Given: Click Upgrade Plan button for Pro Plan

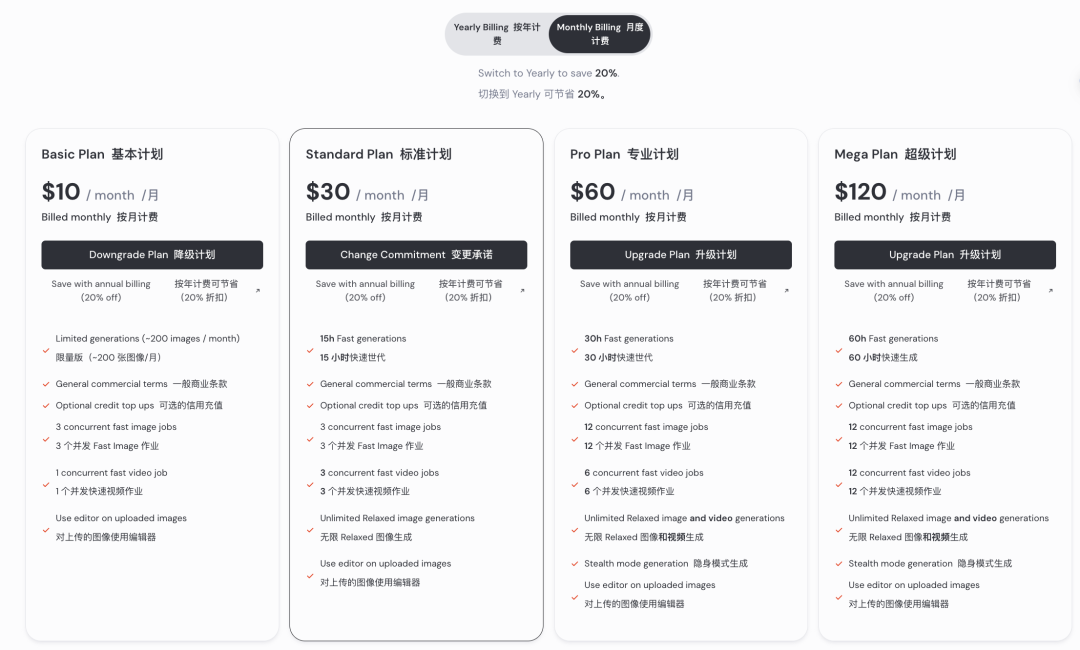Looking at the screenshot, I should (x=681, y=255).
